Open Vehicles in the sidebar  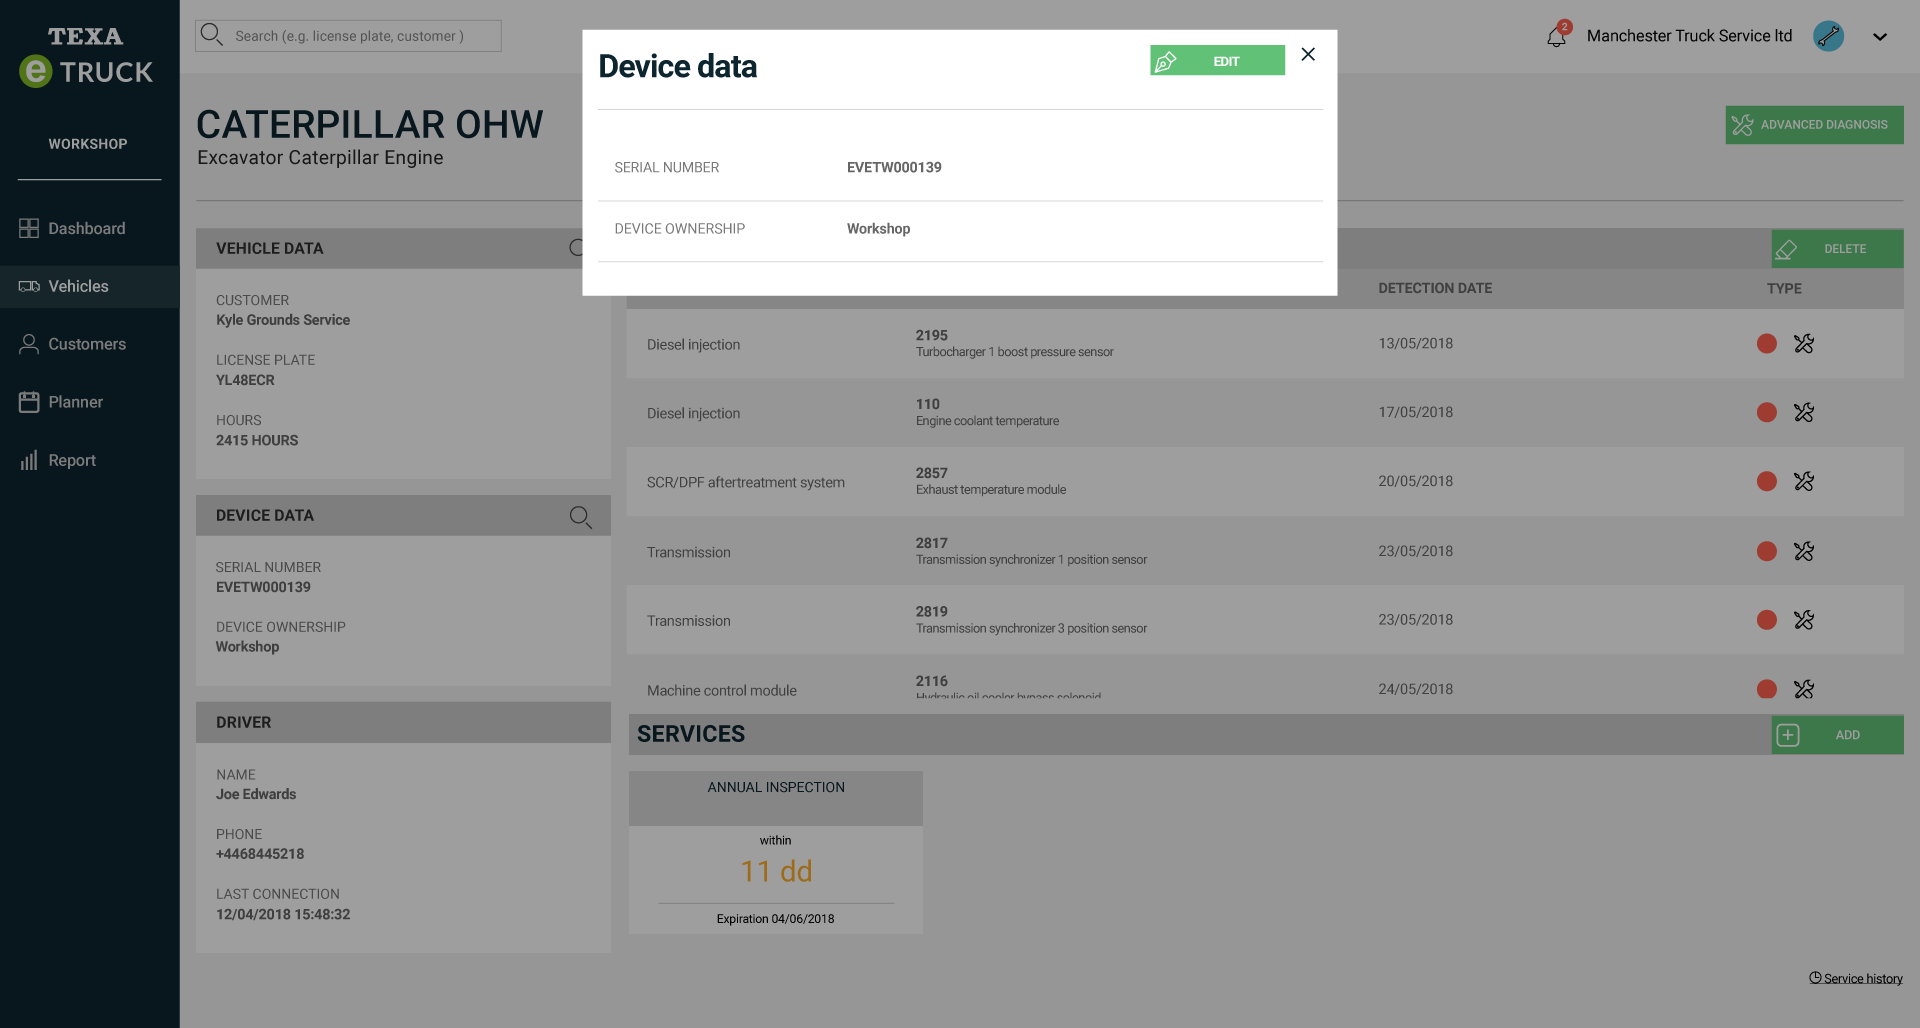coord(89,286)
